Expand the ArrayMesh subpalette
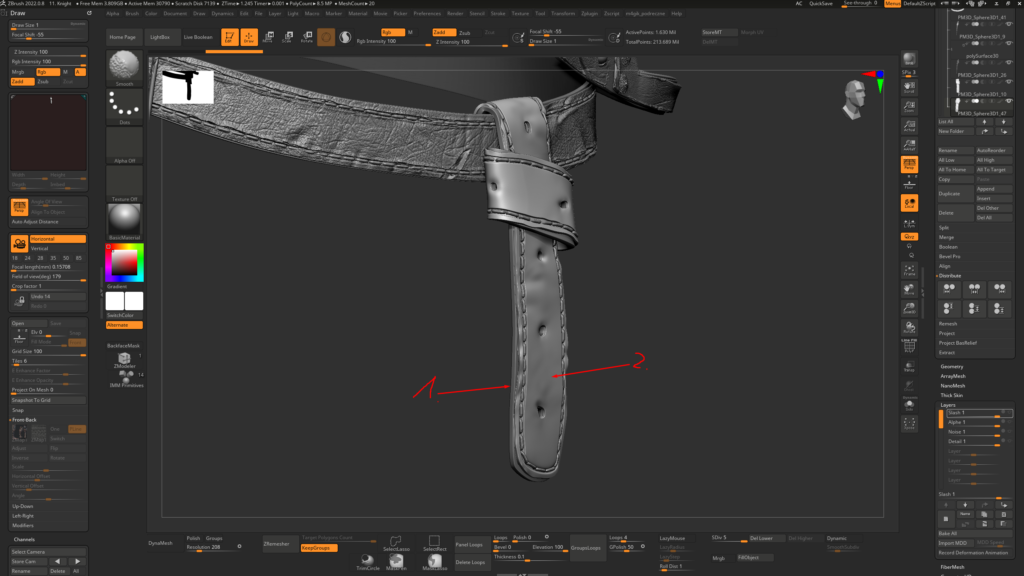Screen dimensions: 1024x576 coord(953,376)
